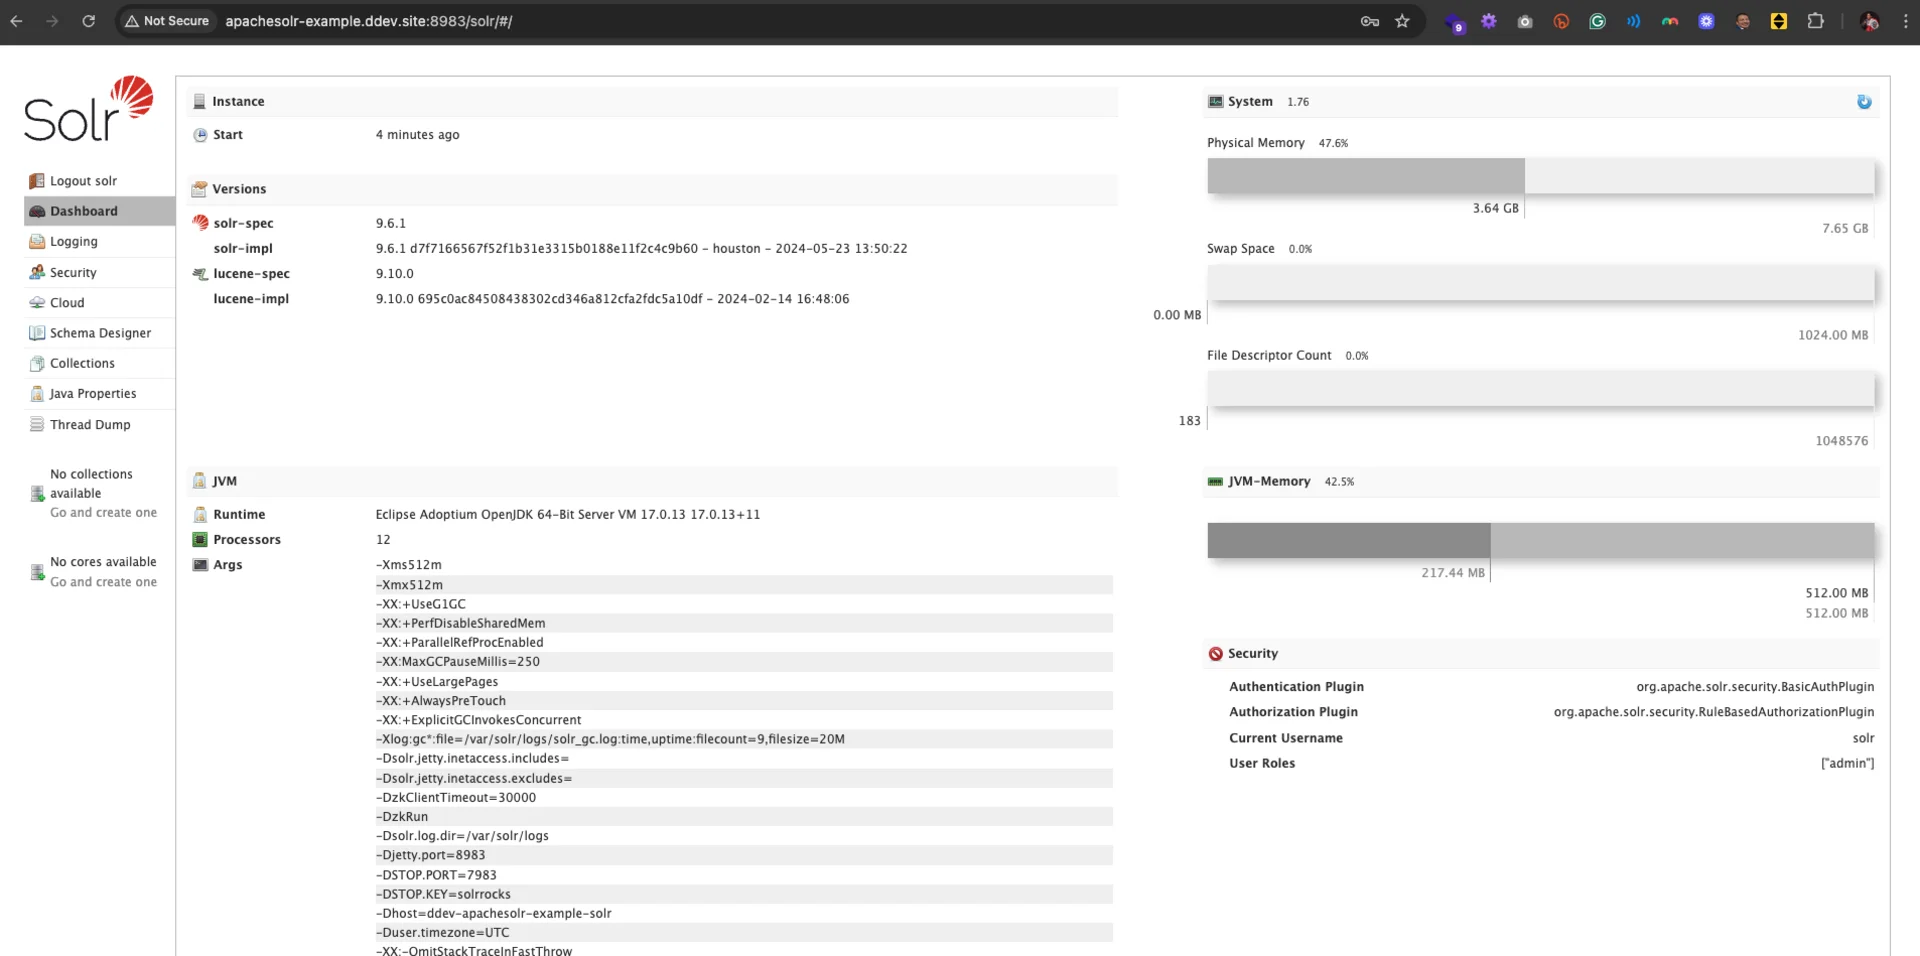Click the lucene-spec icon
The height and width of the screenshot is (956, 1920).
coord(200,273)
